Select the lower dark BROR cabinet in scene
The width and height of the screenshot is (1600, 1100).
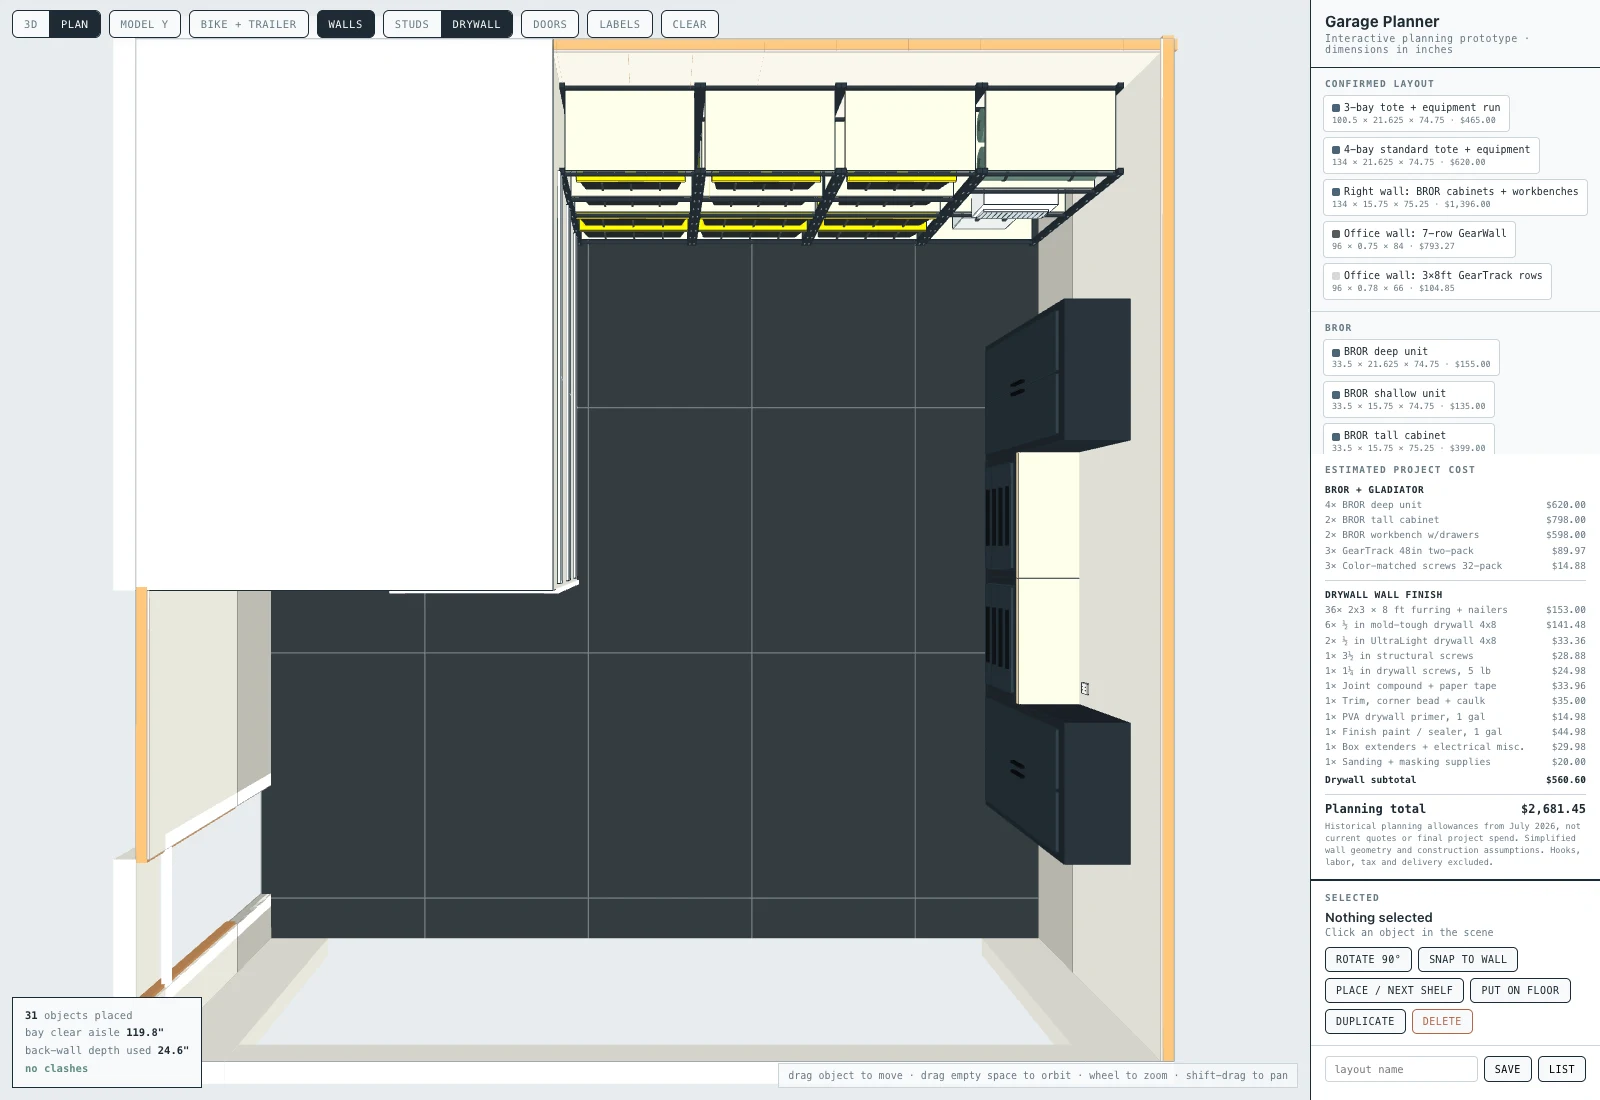tap(1058, 783)
